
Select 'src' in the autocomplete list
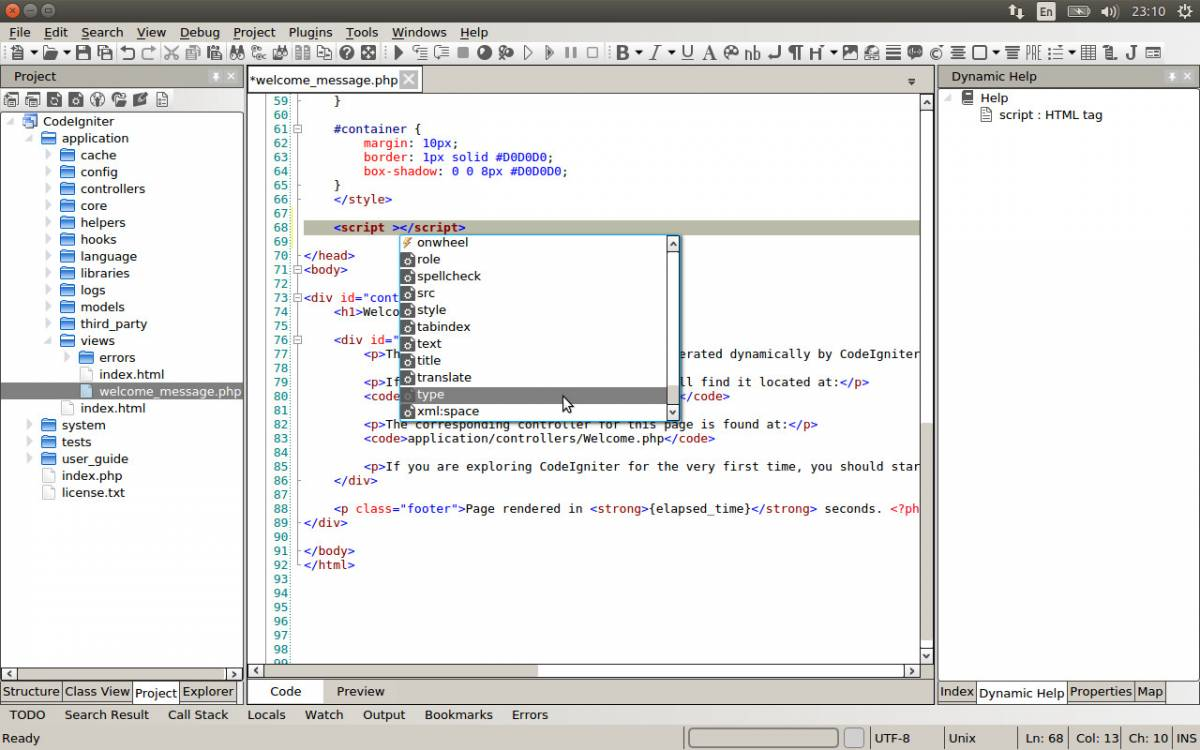pyautogui.click(x=532, y=293)
